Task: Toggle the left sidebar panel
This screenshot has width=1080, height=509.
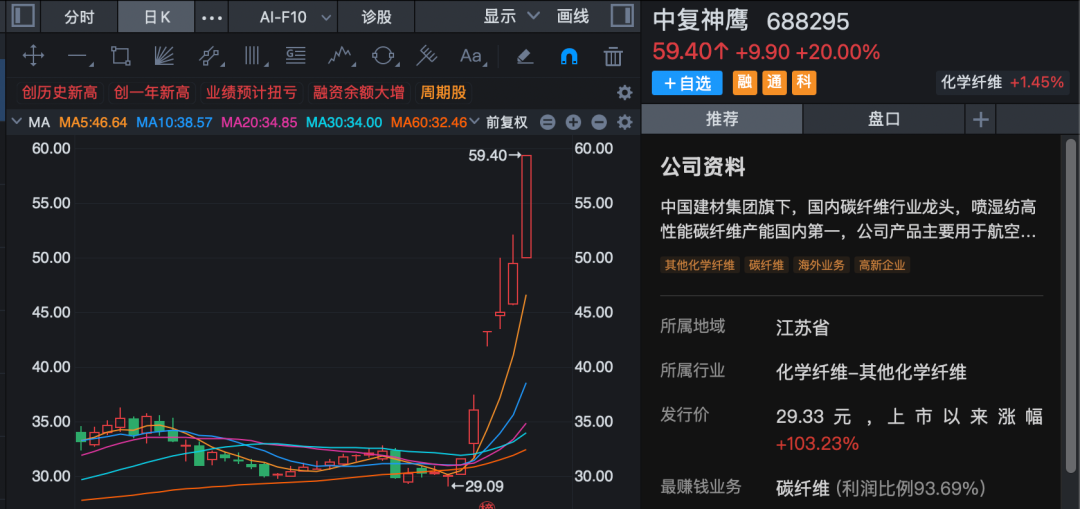Action: click(x=23, y=17)
